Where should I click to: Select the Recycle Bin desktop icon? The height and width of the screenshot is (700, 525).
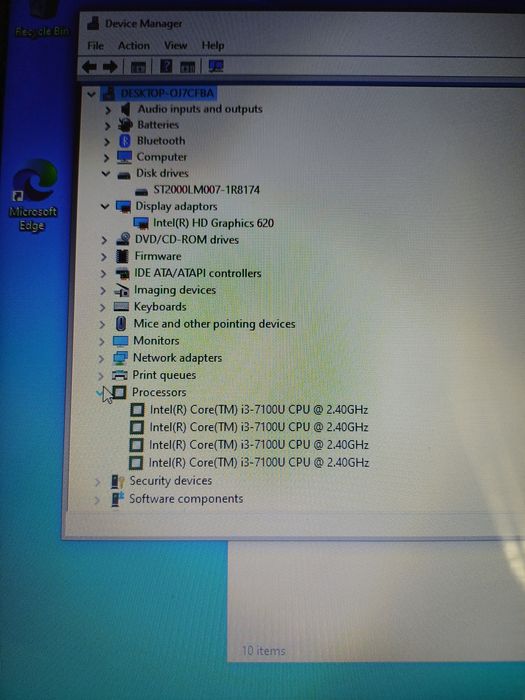point(41,19)
